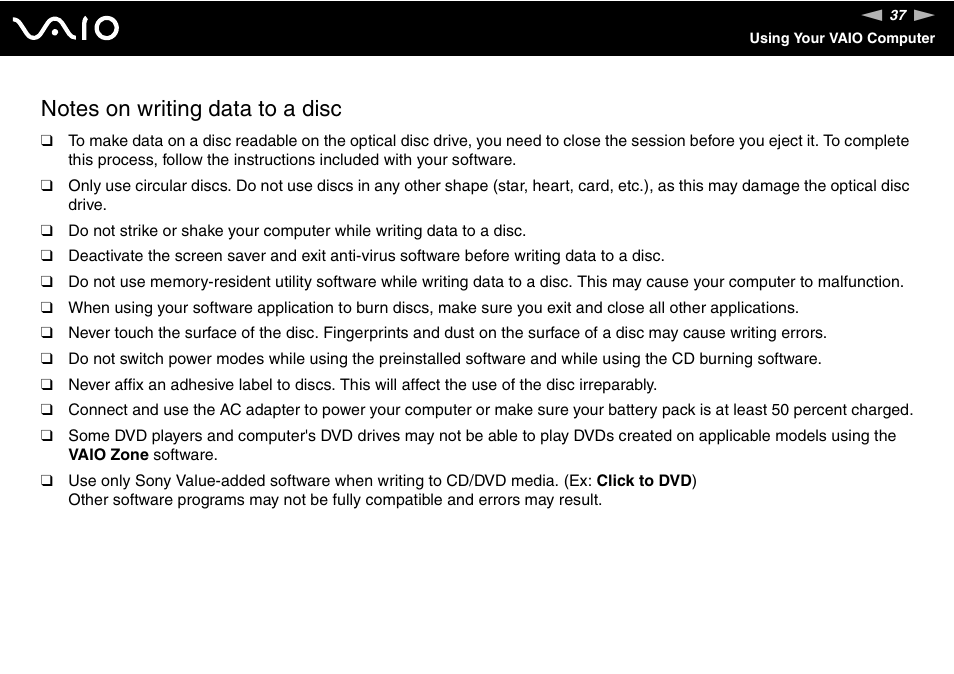954x674 pixels.
Task: Select bullet beside exit and close all applications
Action: [47, 308]
